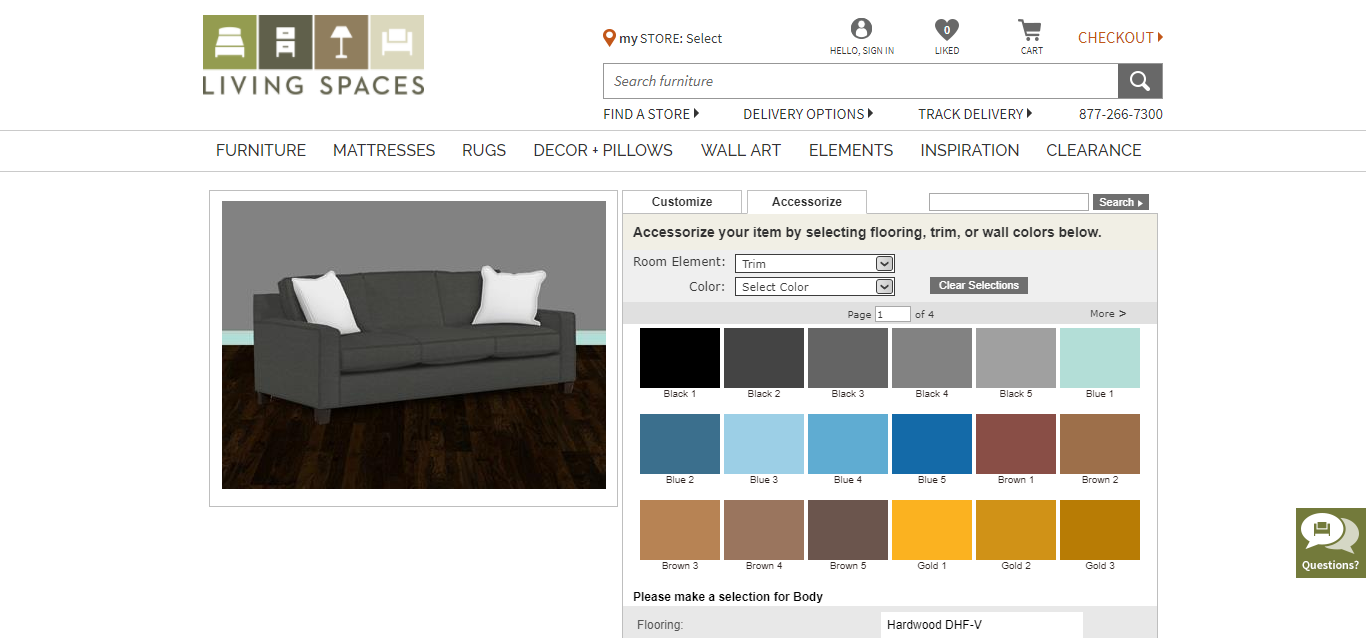
Task: Open the Inspiration menu
Action: tap(970, 150)
